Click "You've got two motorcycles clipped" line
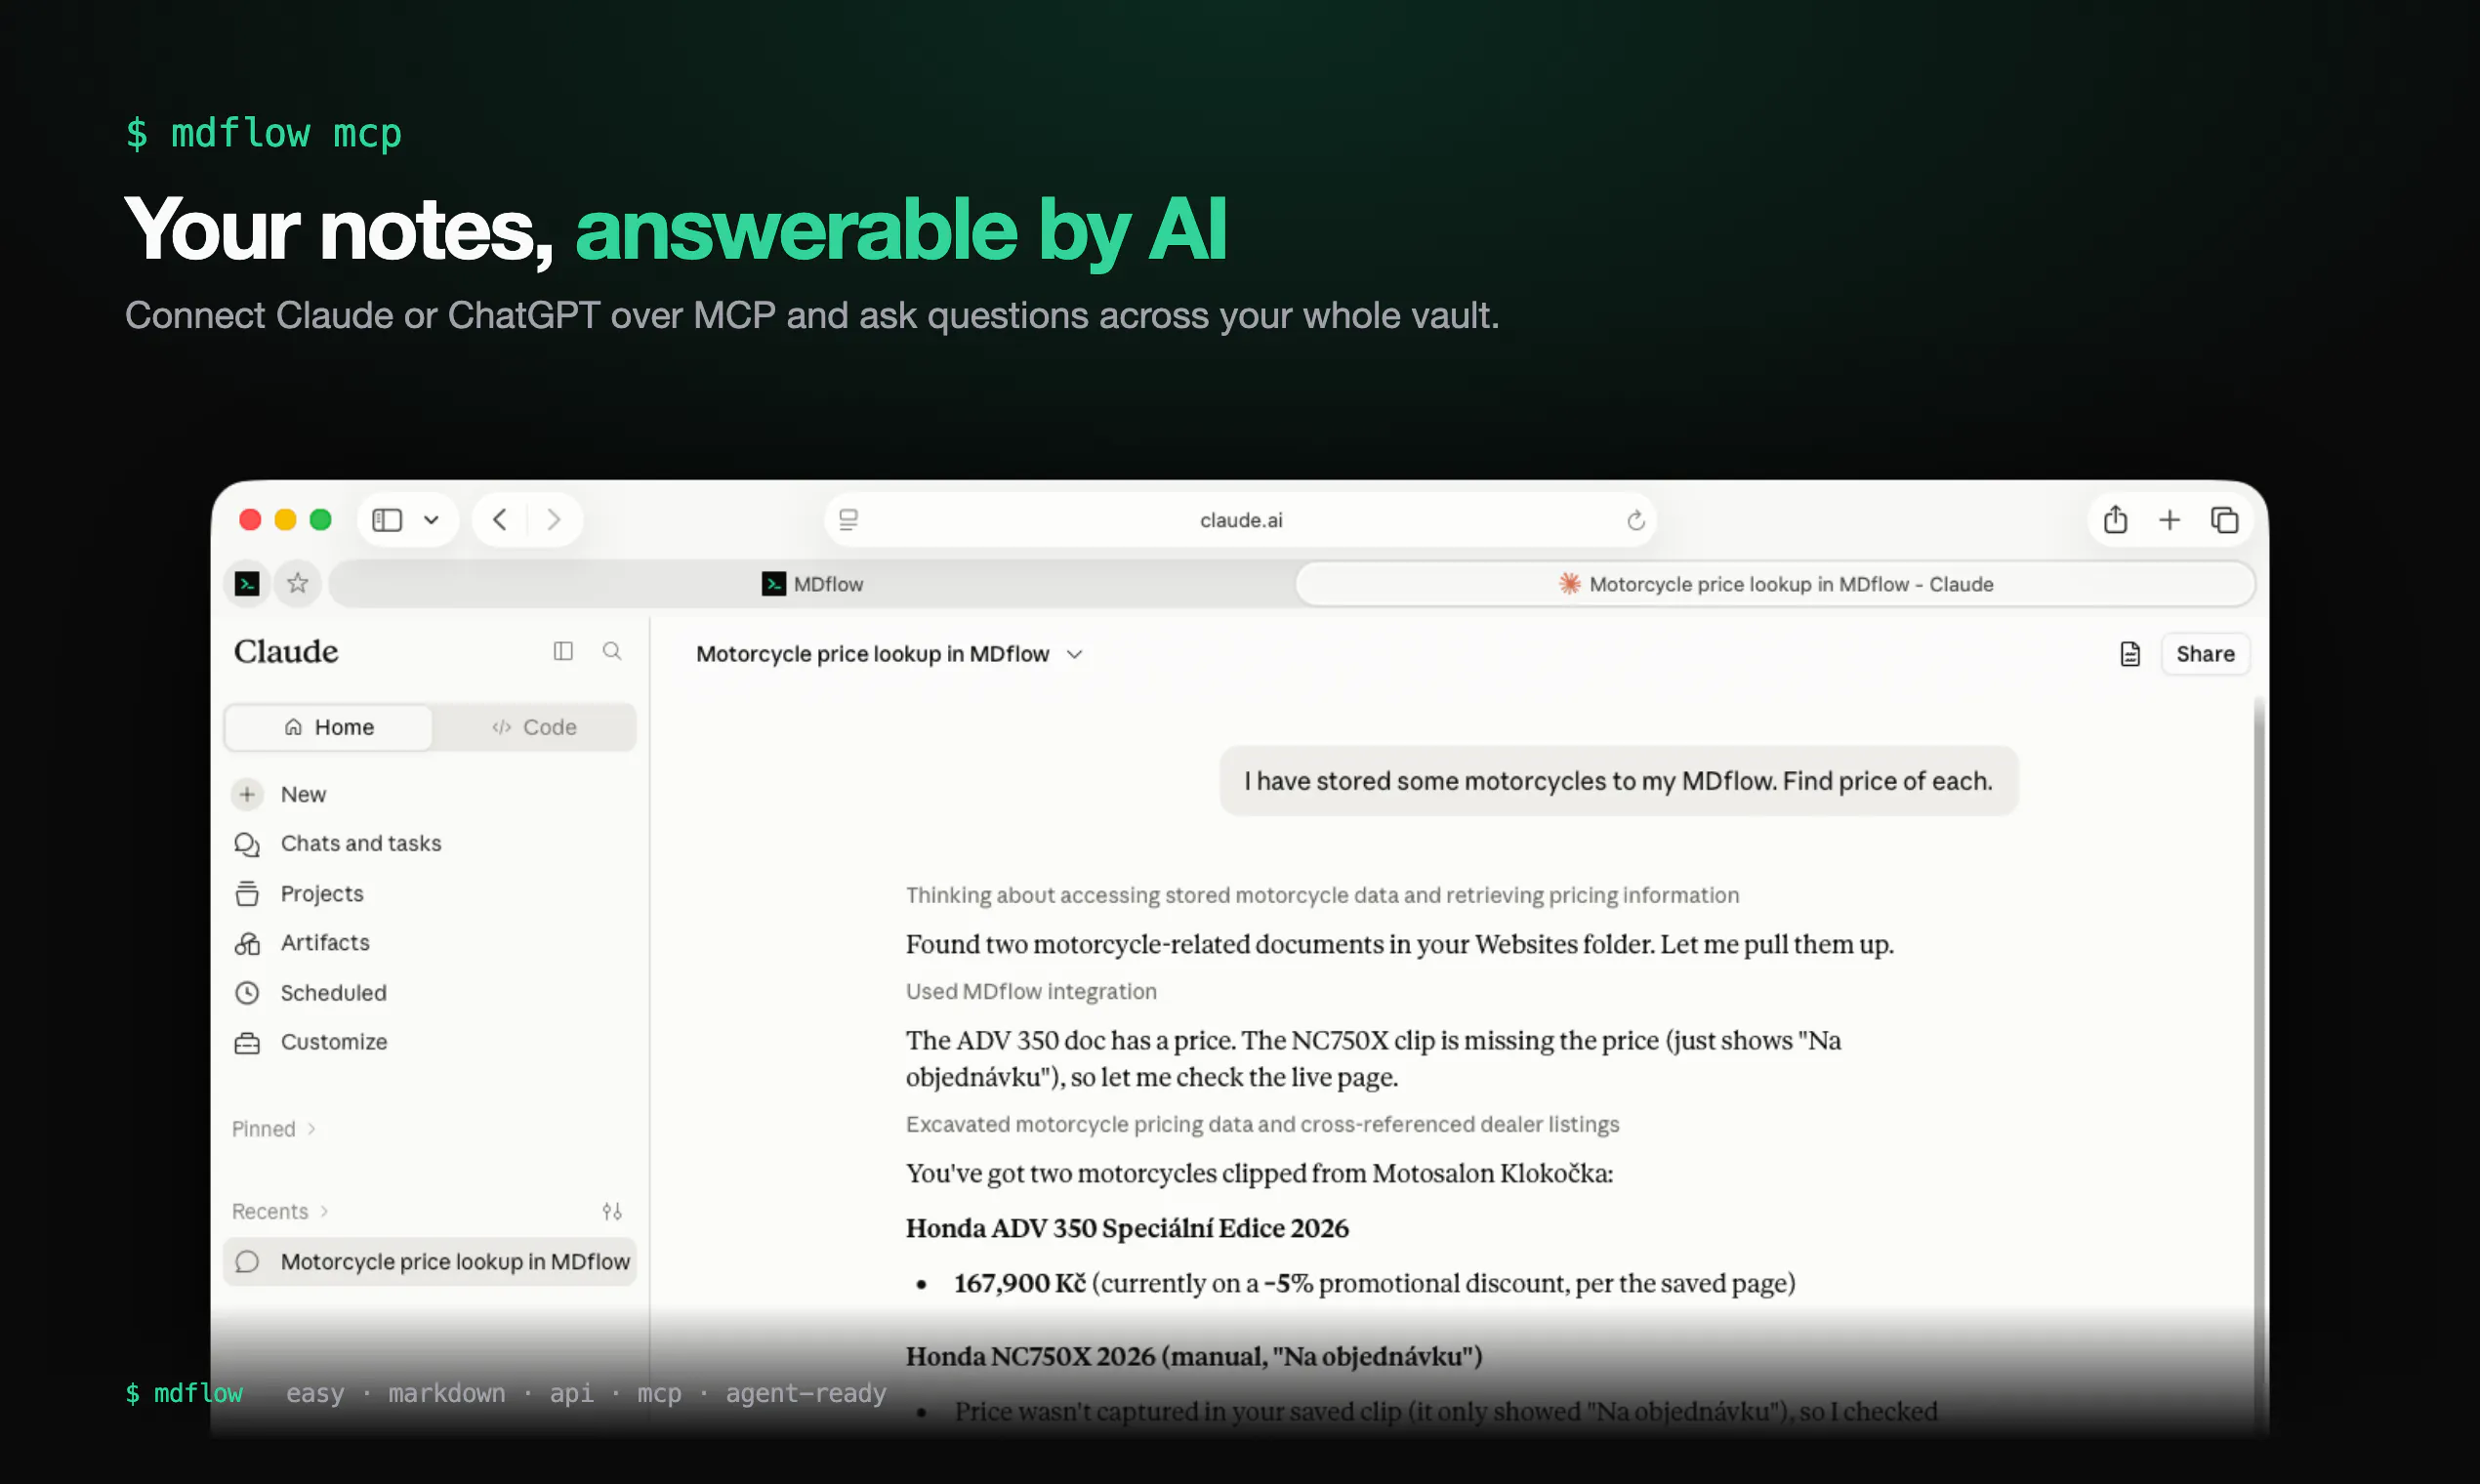This screenshot has width=2480, height=1484. coord(1259,1174)
